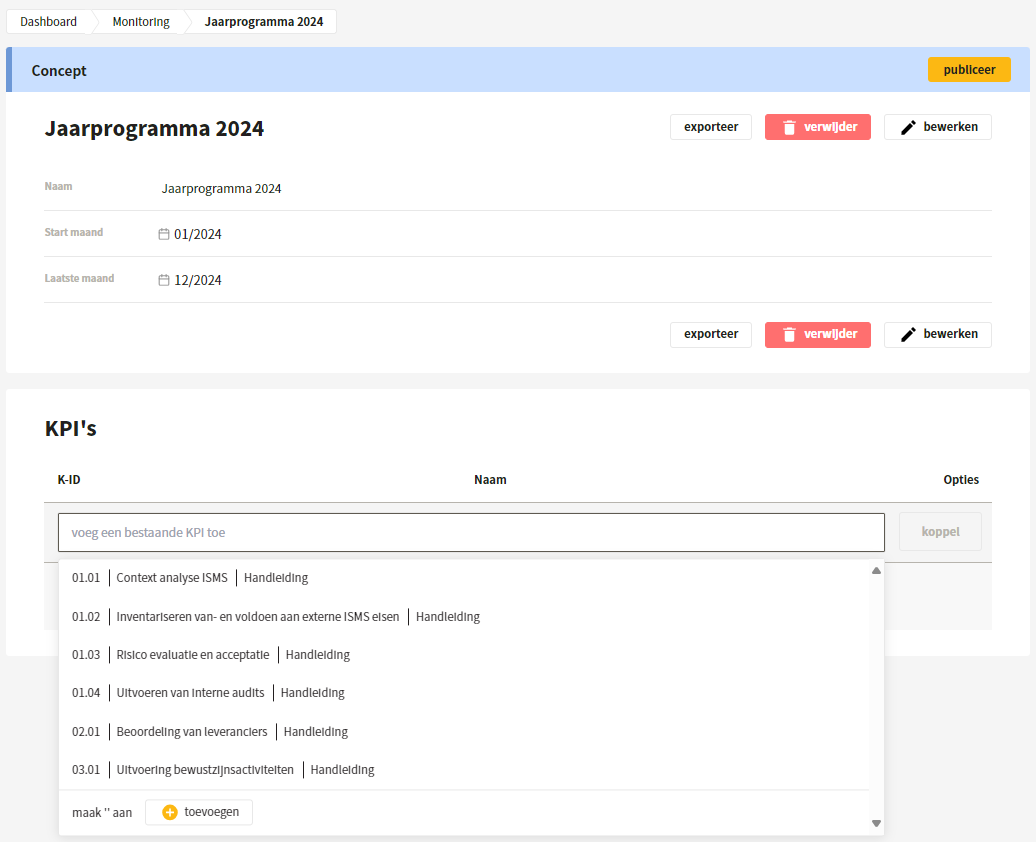Viewport: 1036px width, 842px height.
Task: Click the calendar icon next to 01/2024
Action: point(164,234)
